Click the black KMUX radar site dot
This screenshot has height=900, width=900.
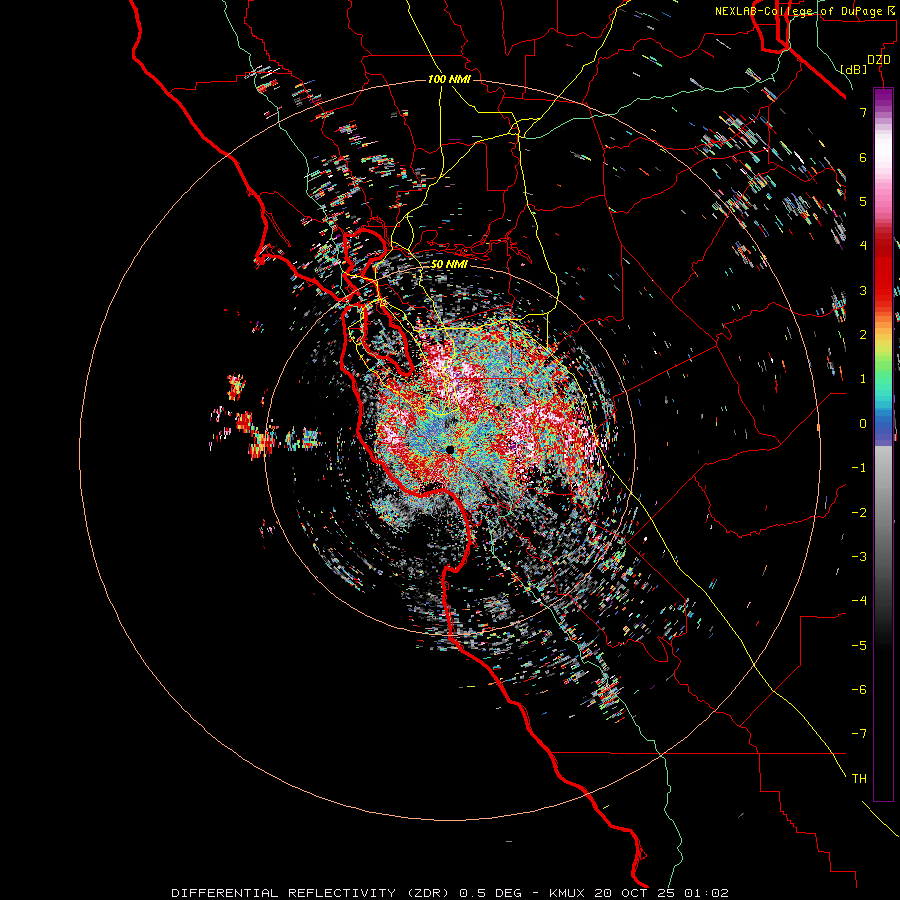point(450,449)
